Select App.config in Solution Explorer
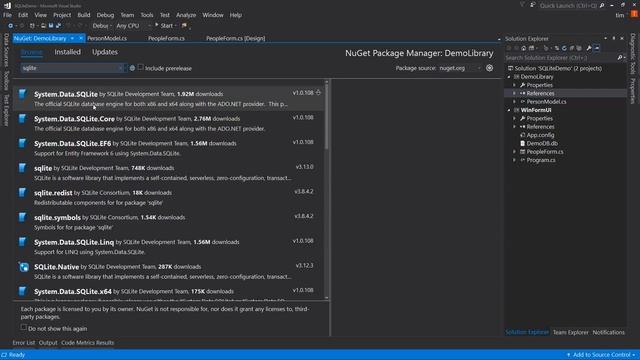 coord(540,135)
